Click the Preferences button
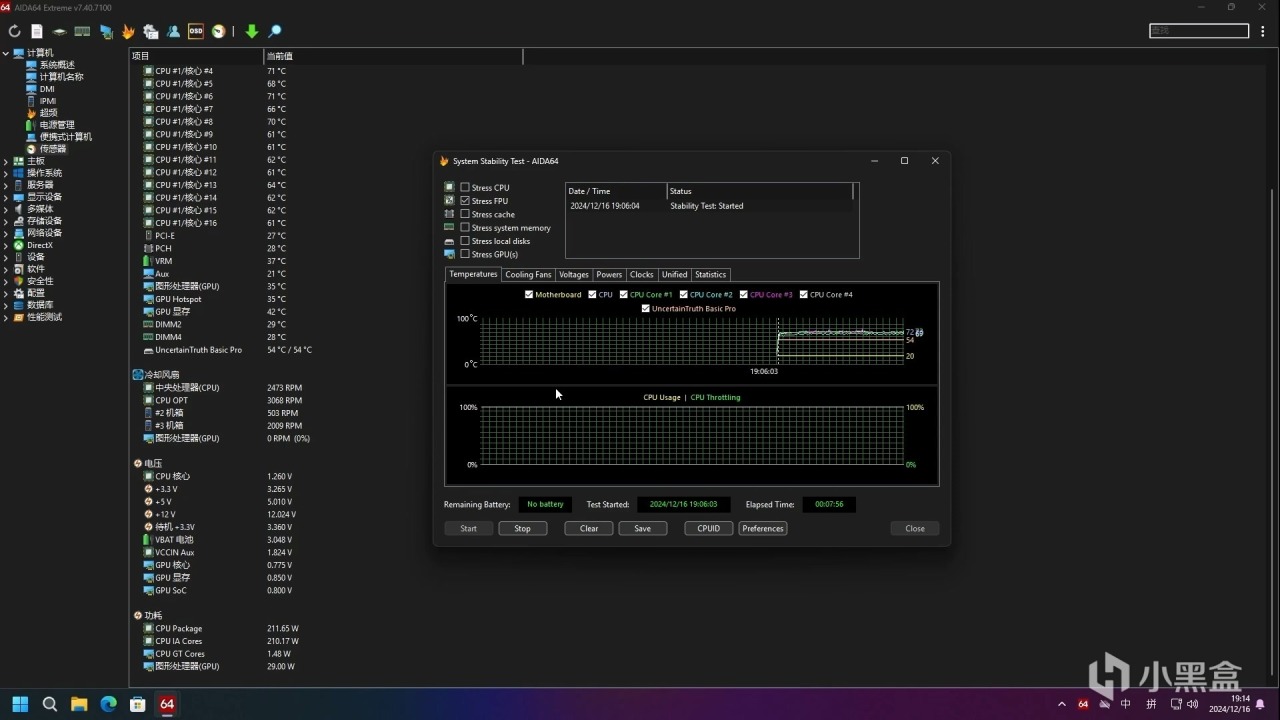Viewport: 1280px width, 720px height. pos(762,529)
